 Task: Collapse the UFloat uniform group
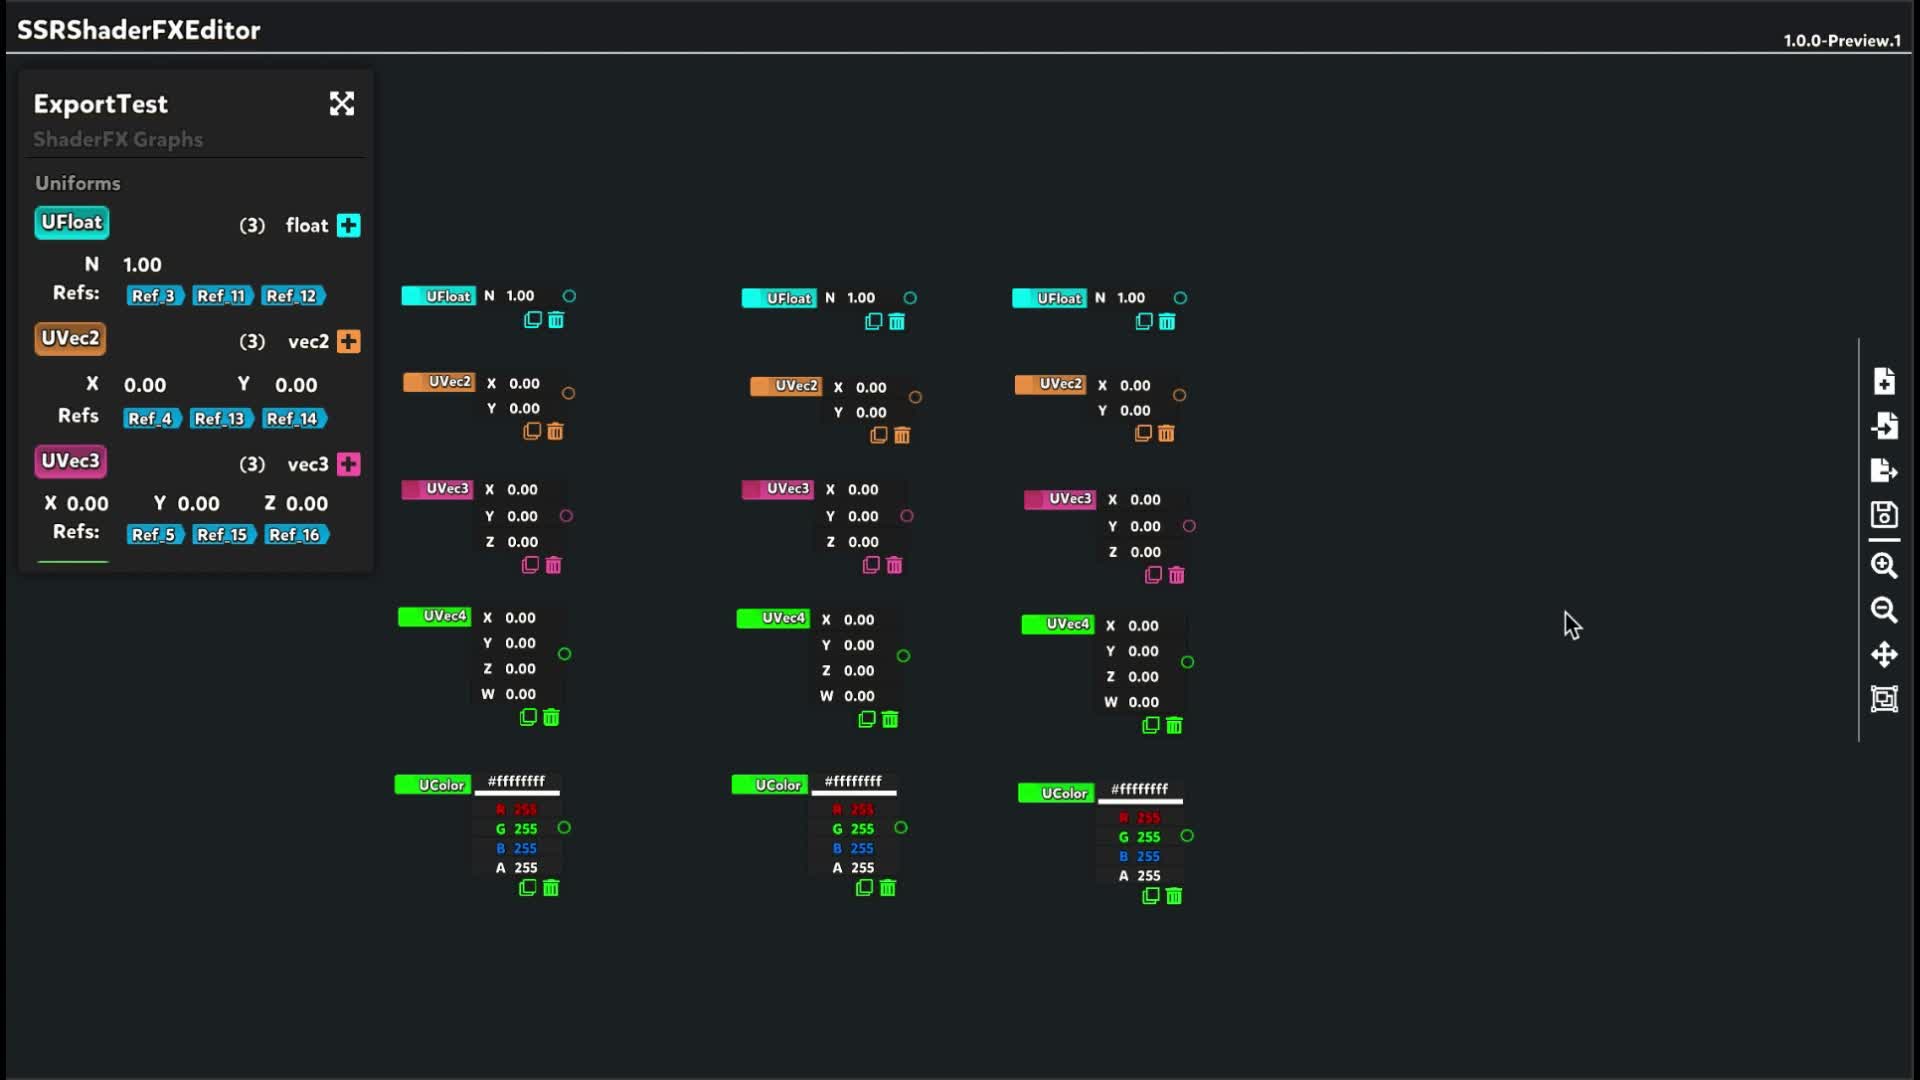pyautogui.click(x=71, y=223)
